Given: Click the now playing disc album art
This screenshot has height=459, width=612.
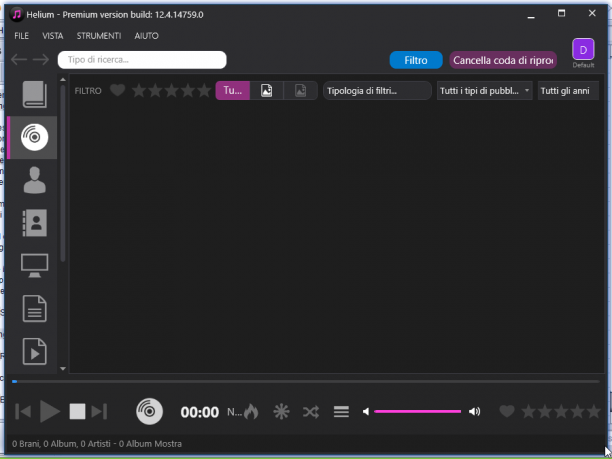Looking at the screenshot, I should tap(149, 411).
